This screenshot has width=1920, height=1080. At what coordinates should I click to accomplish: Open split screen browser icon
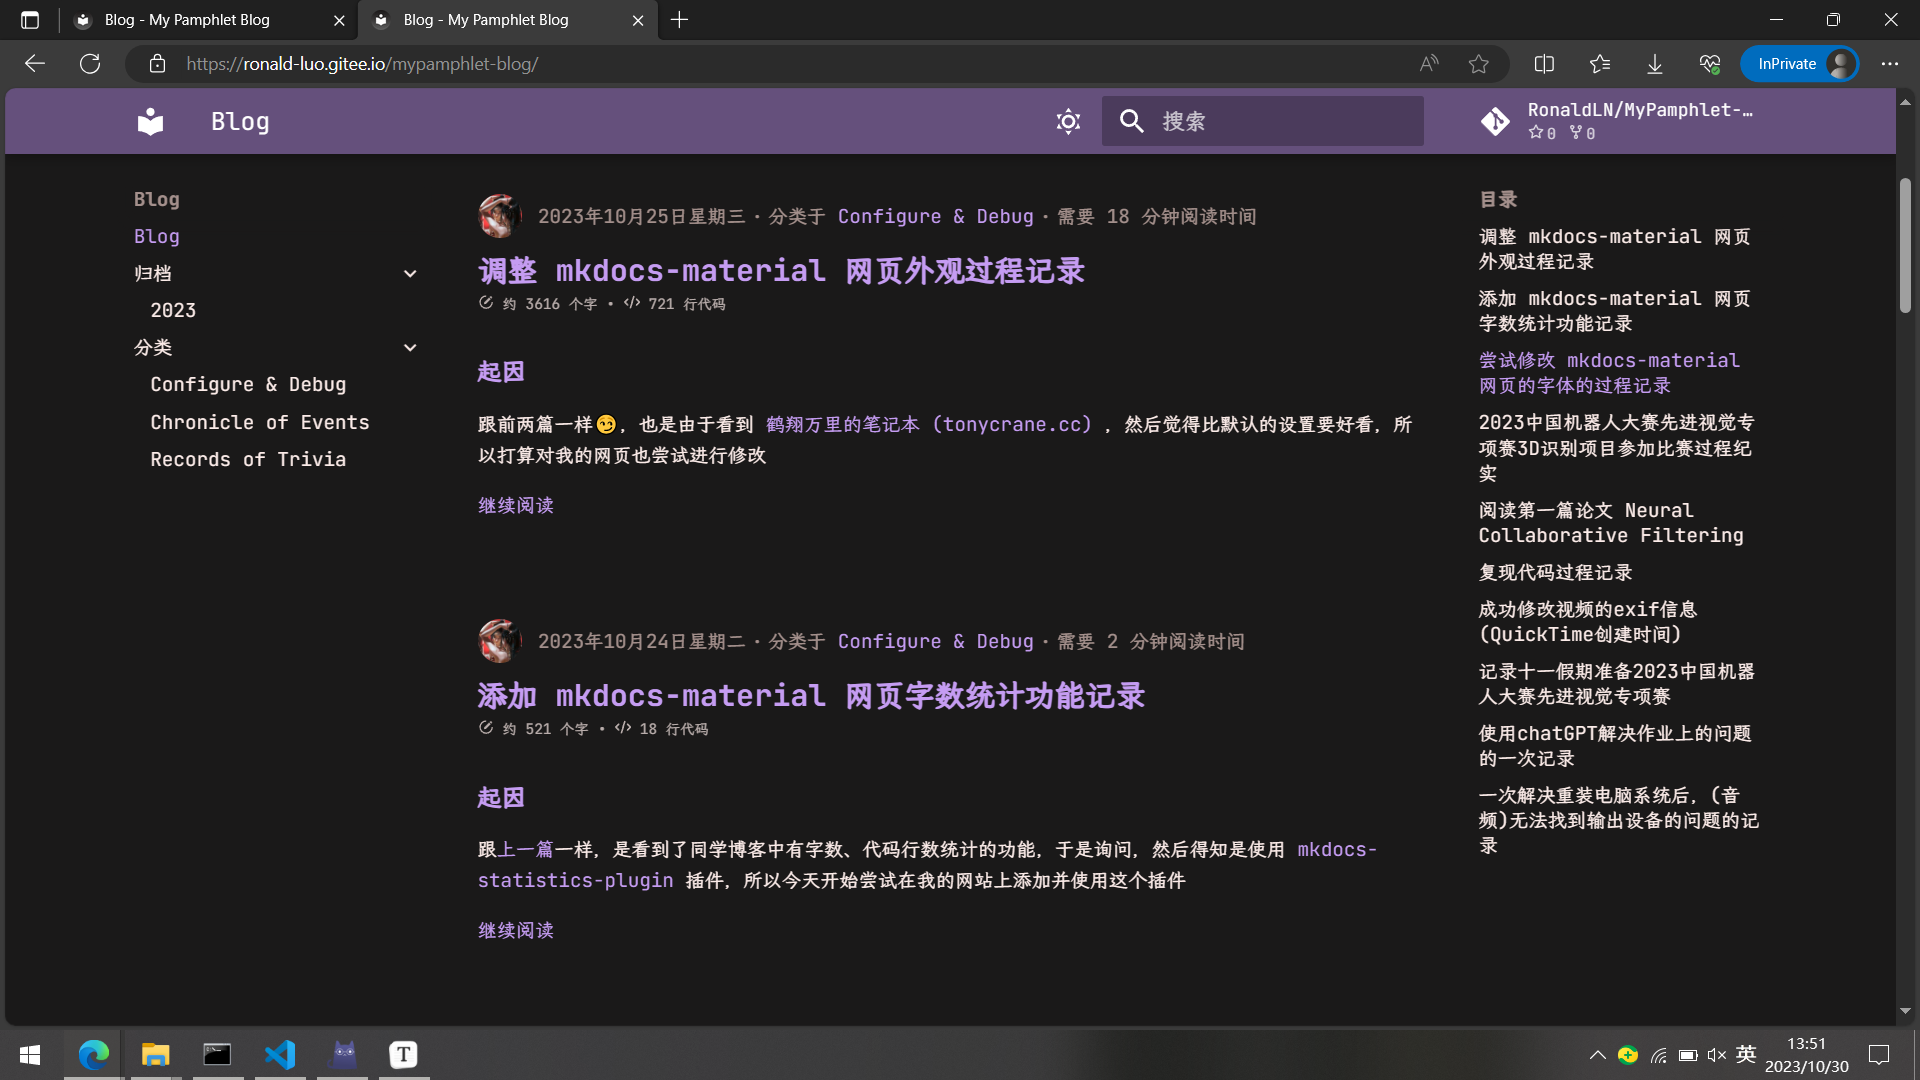(1544, 64)
